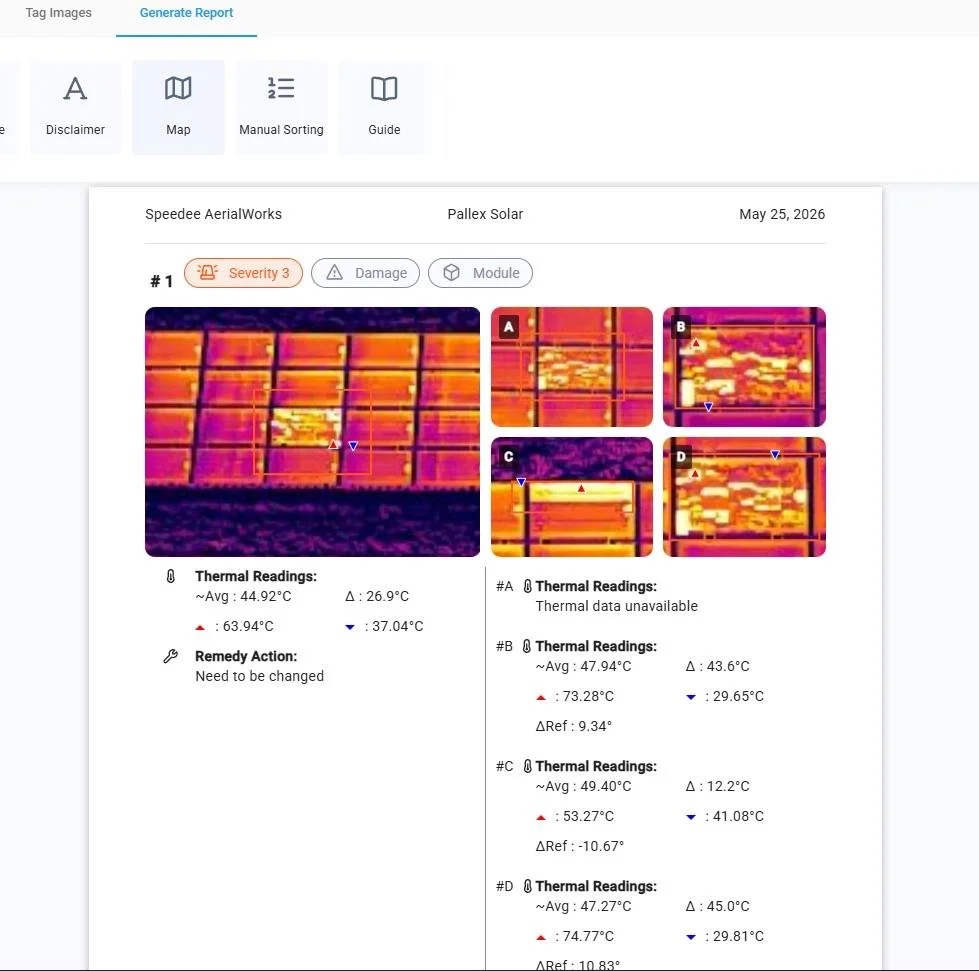Click the blue min marker in main image

pyautogui.click(x=353, y=446)
